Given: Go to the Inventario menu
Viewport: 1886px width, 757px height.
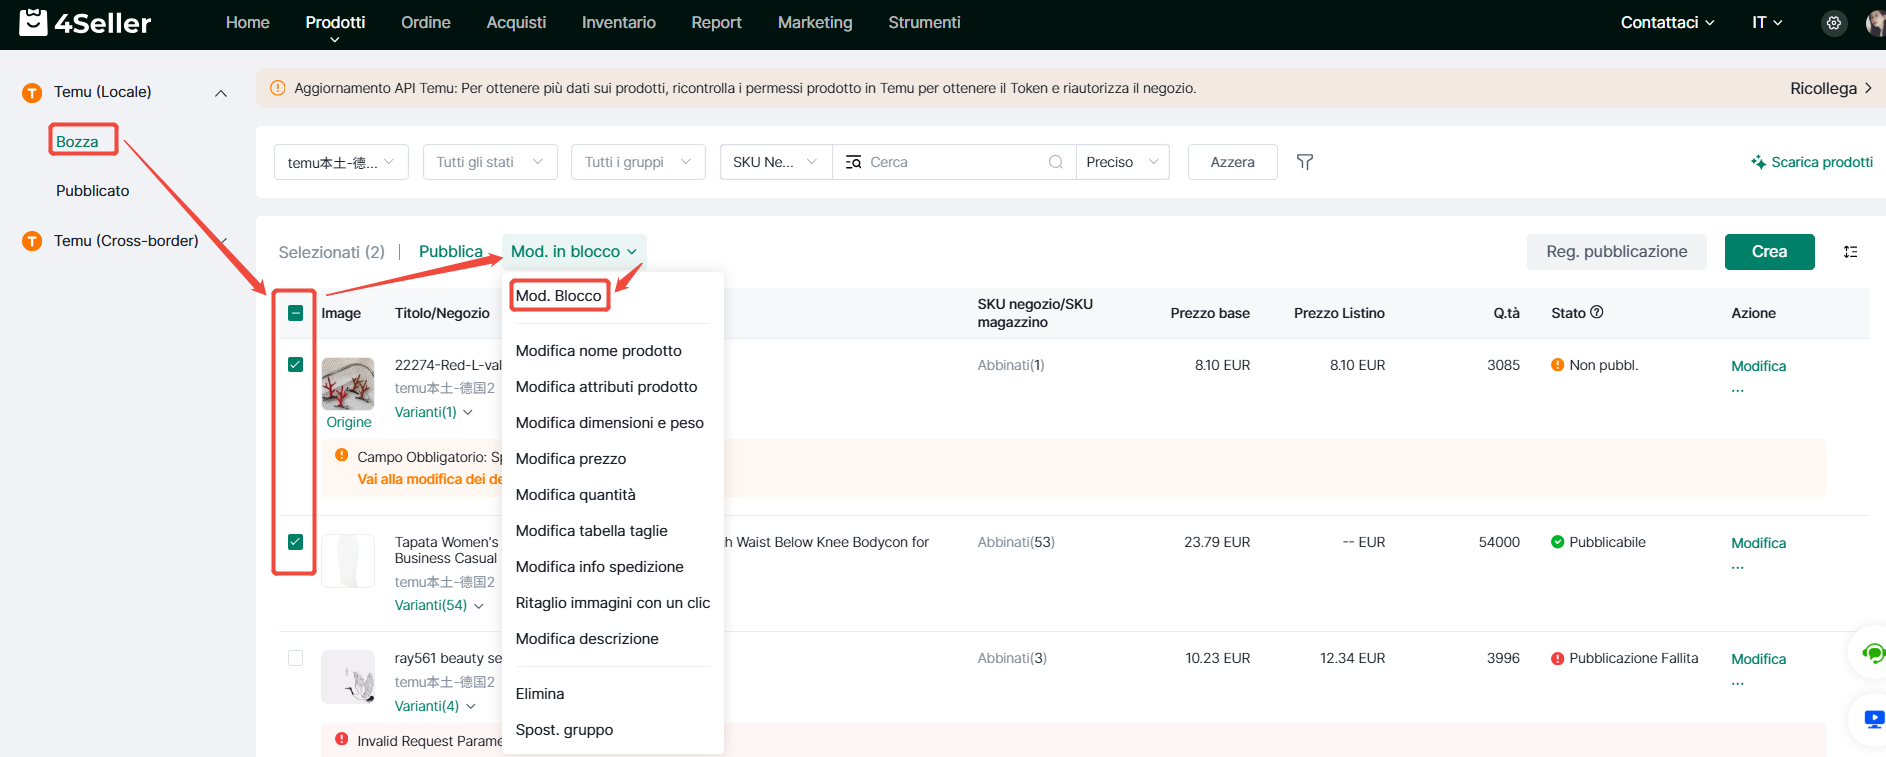Looking at the screenshot, I should [x=619, y=22].
